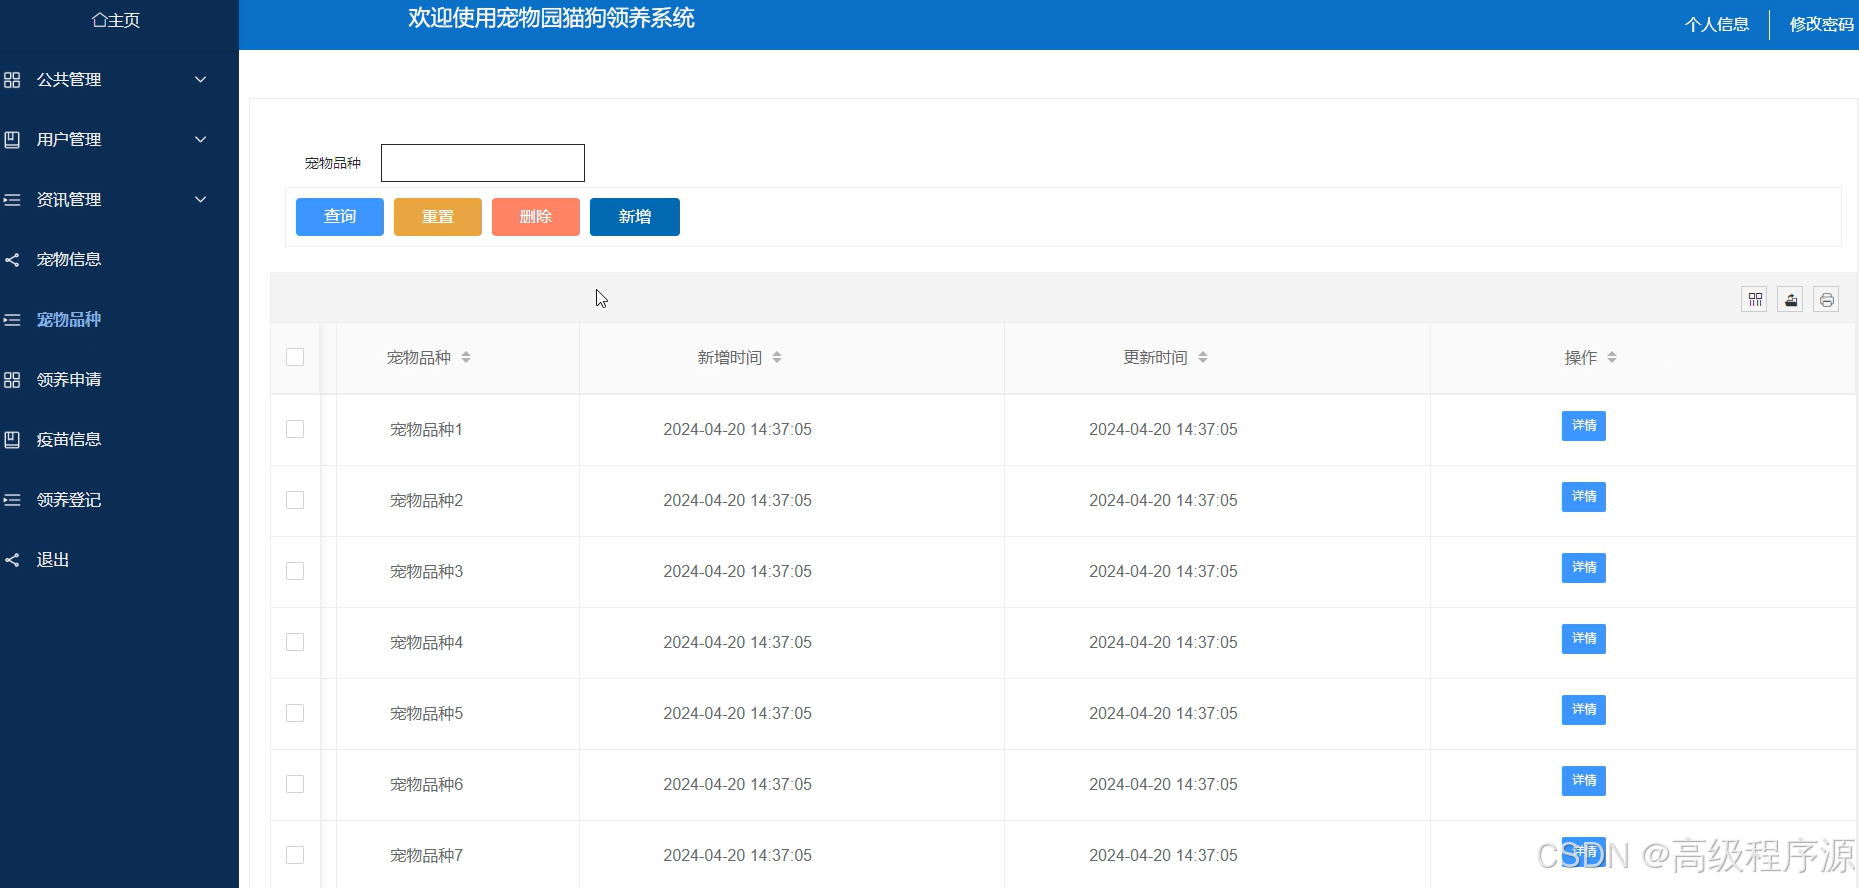Screen dimensions: 1859x888
Task: Click the share icon next to 退出
Action: 12,560
